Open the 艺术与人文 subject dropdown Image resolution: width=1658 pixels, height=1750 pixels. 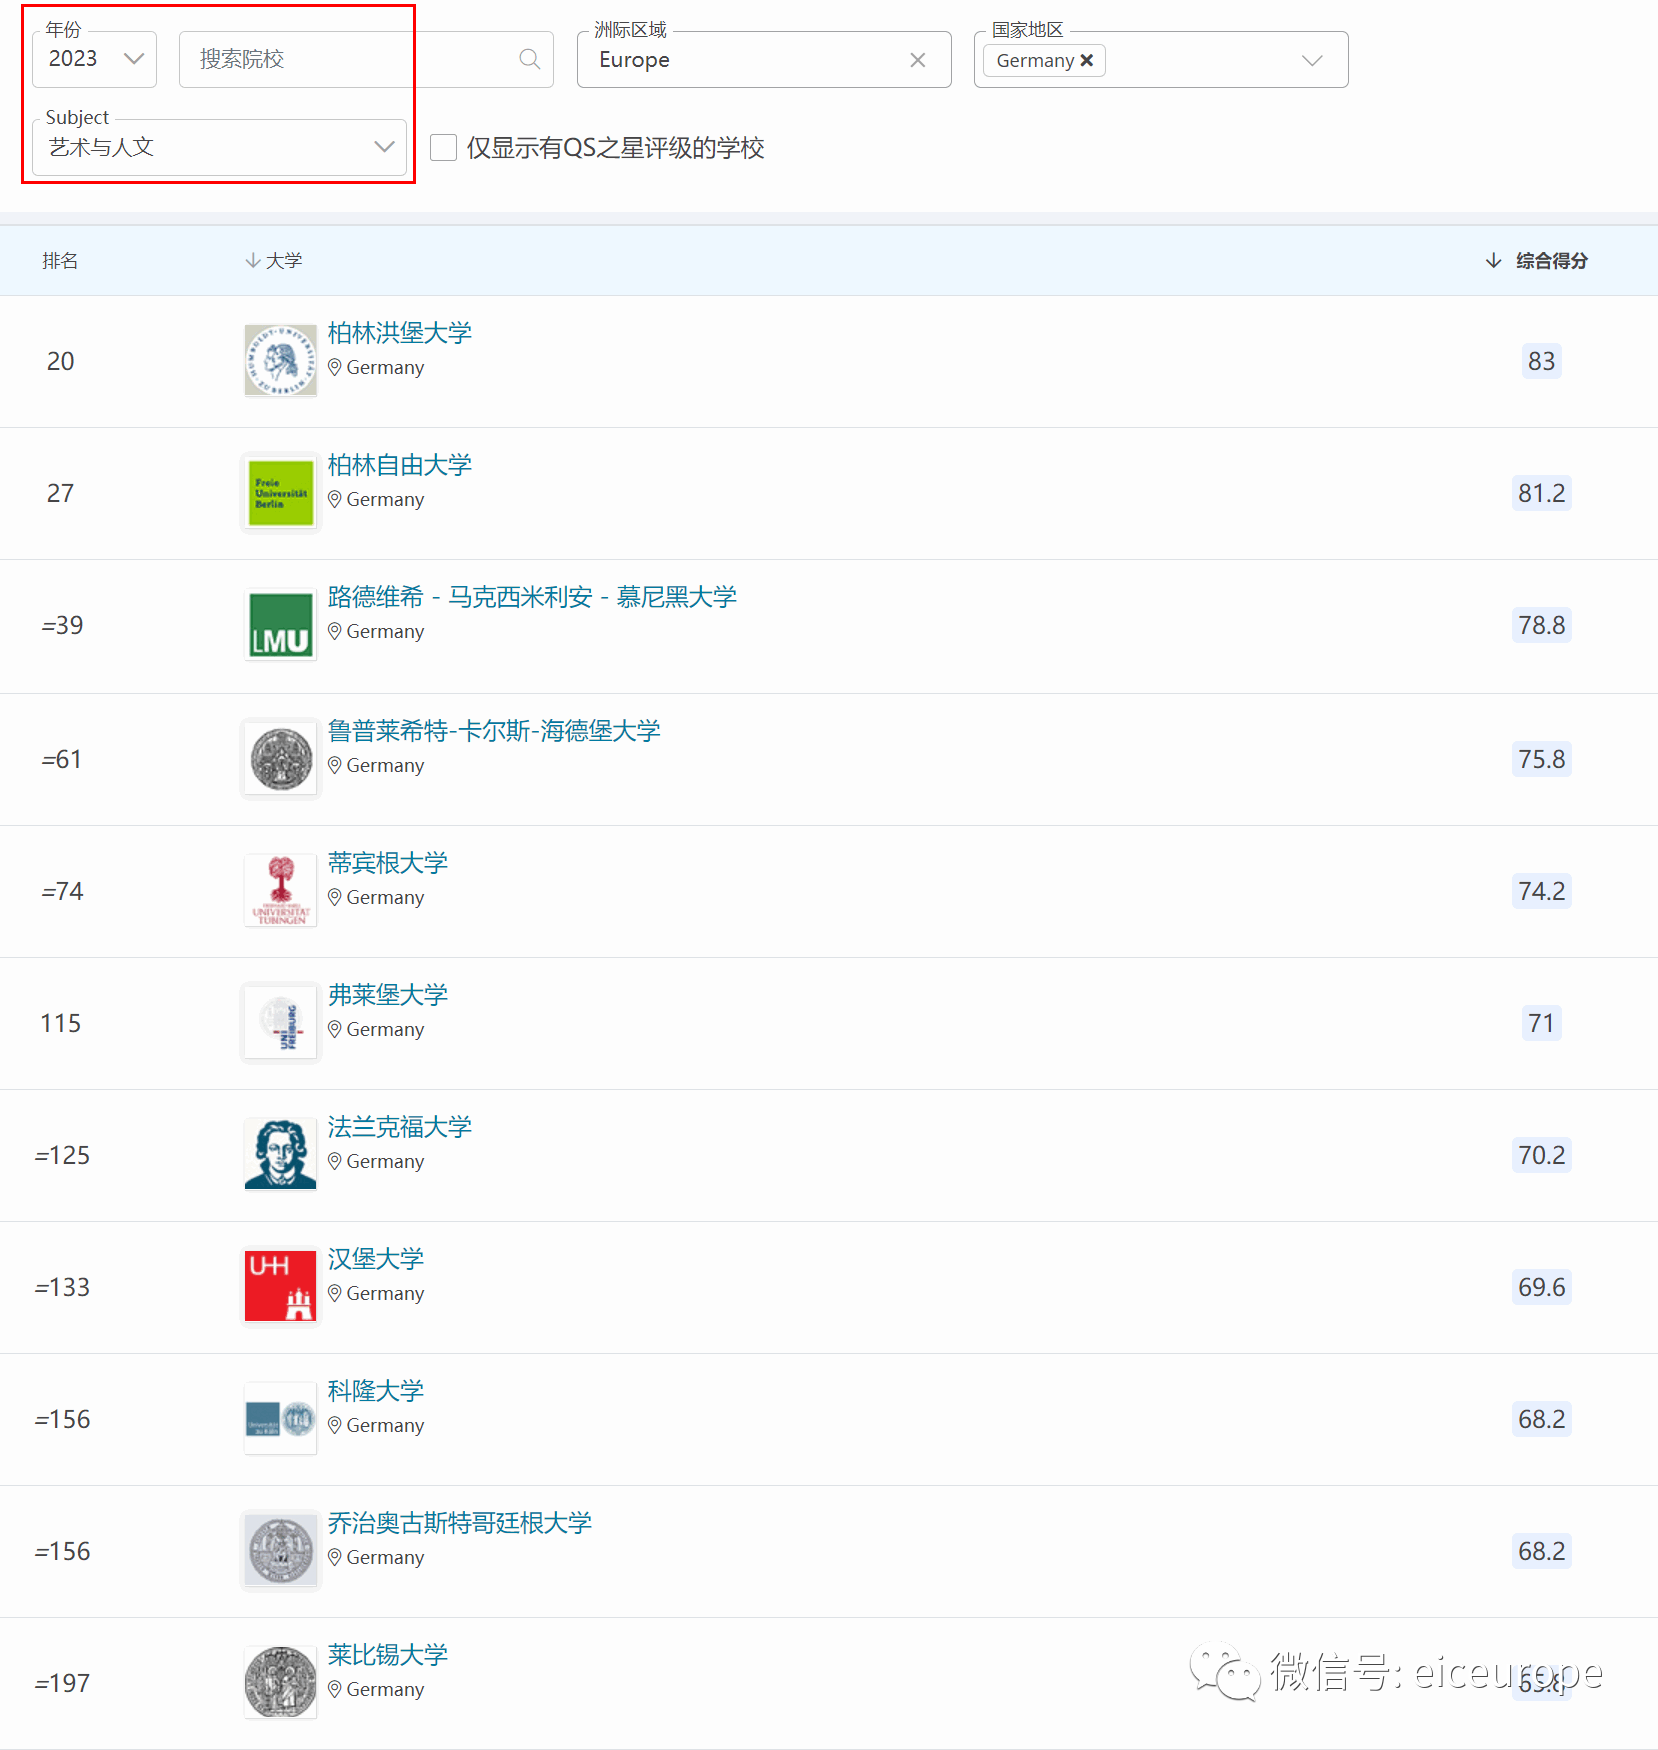[219, 147]
